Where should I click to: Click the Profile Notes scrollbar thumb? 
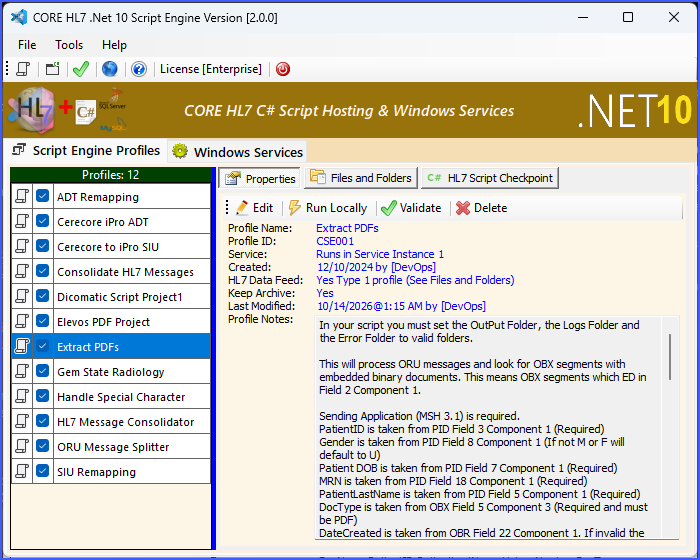tap(670, 357)
